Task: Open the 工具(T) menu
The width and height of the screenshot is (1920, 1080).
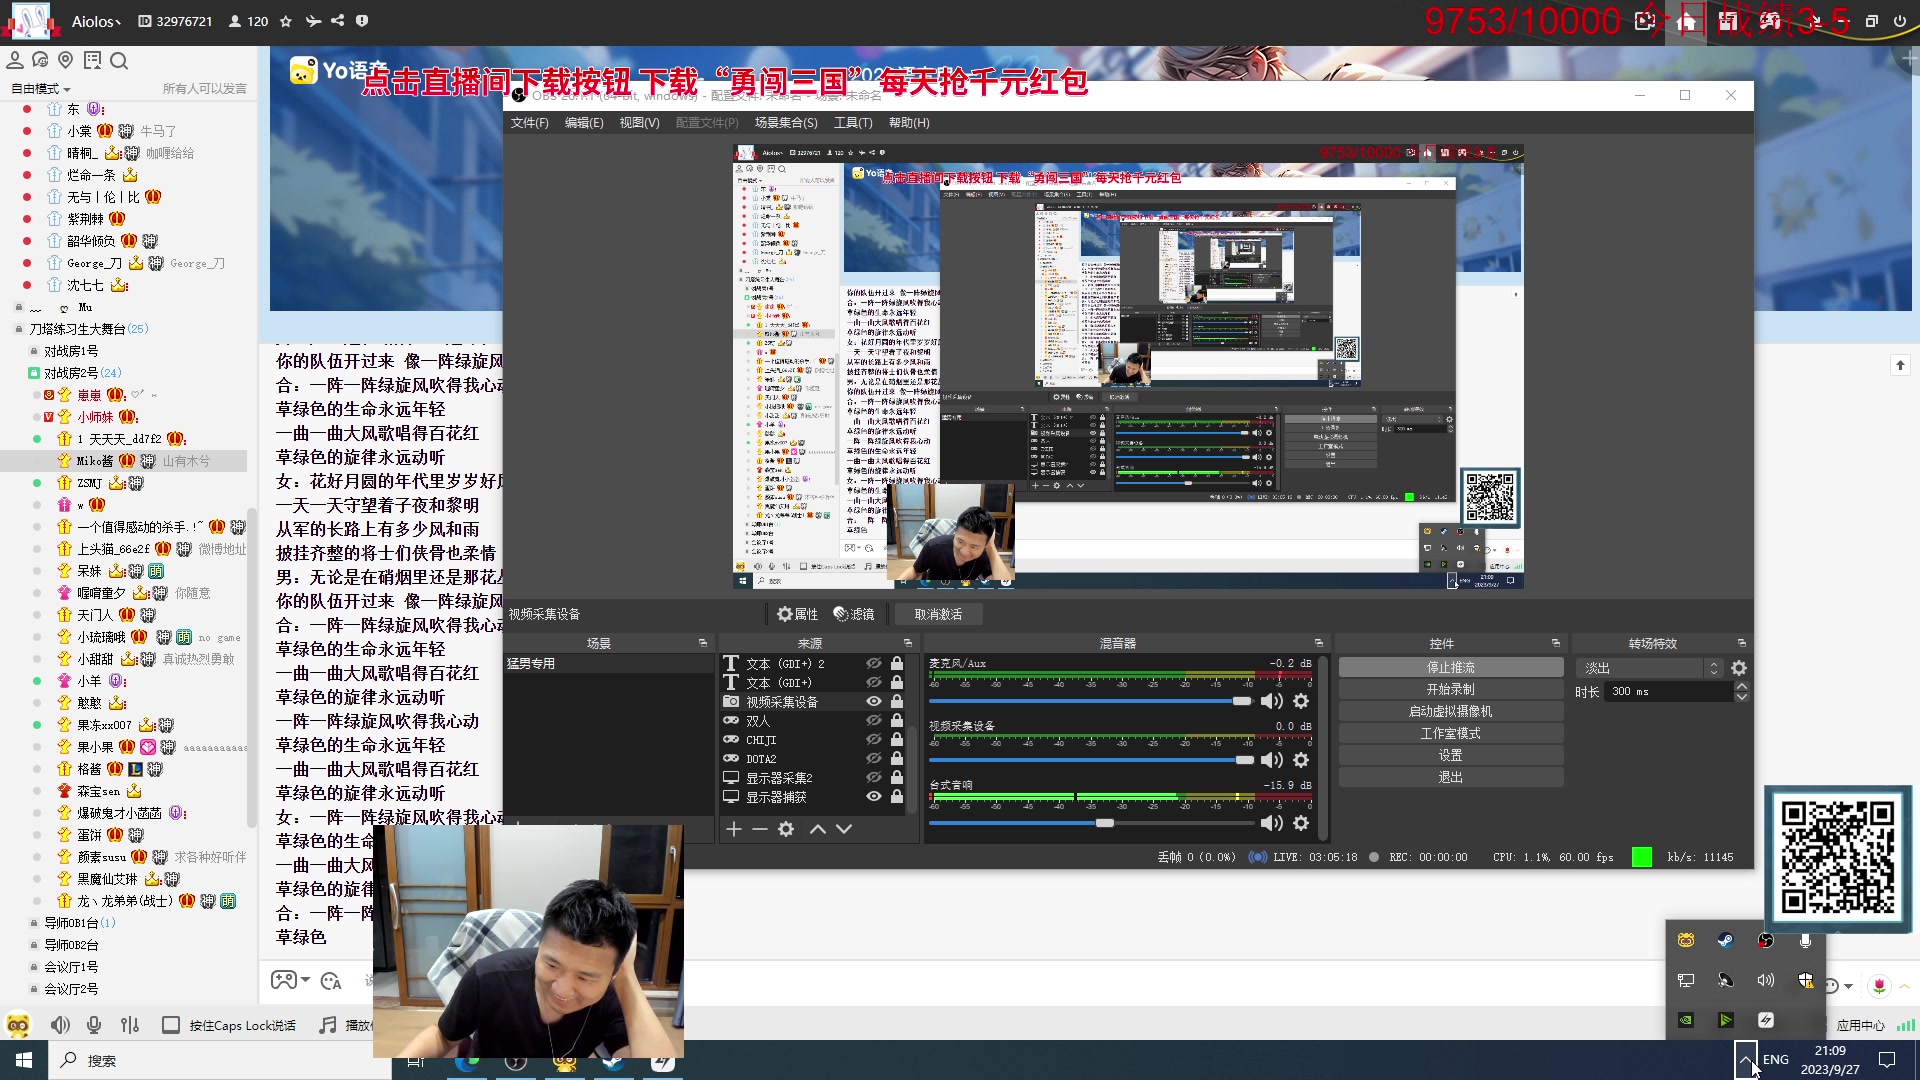Action: [852, 123]
